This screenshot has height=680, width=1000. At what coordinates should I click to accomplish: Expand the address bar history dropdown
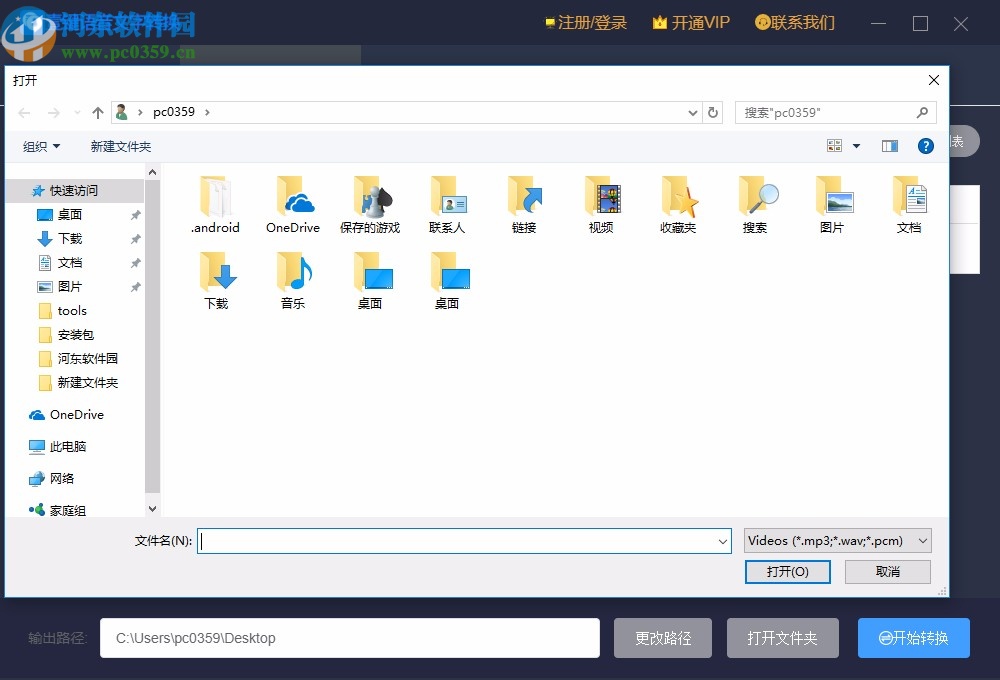coord(693,113)
